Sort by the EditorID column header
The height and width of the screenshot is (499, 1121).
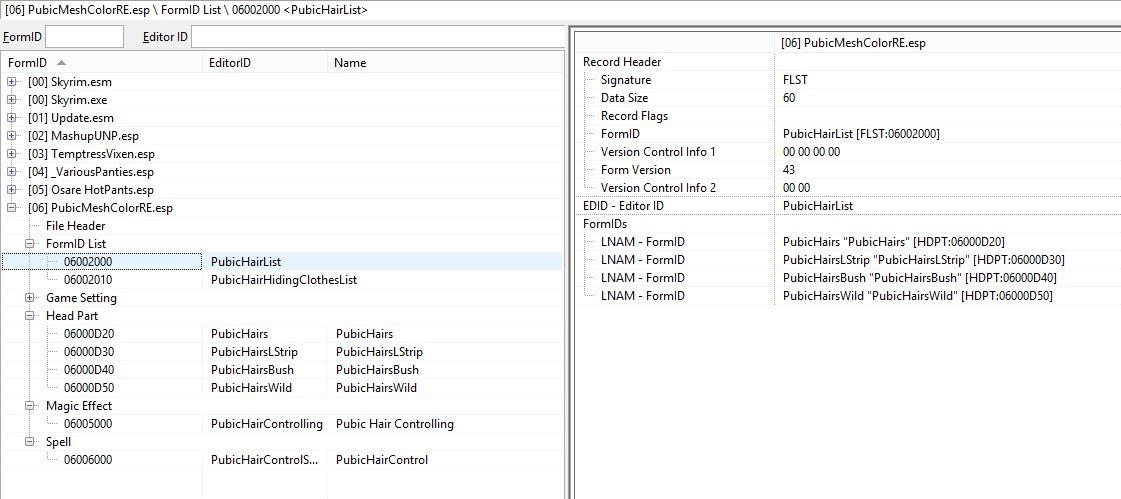coord(265,63)
